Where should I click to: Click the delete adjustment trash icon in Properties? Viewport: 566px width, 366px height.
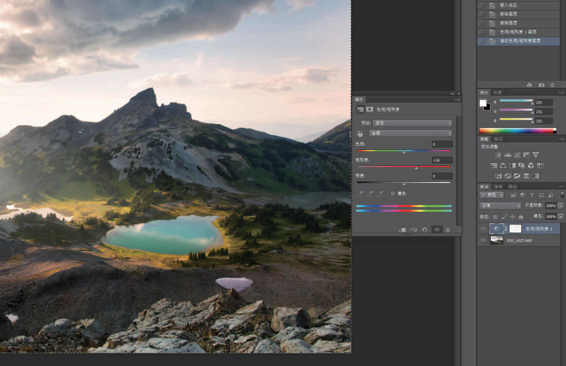[x=448, y=230]
